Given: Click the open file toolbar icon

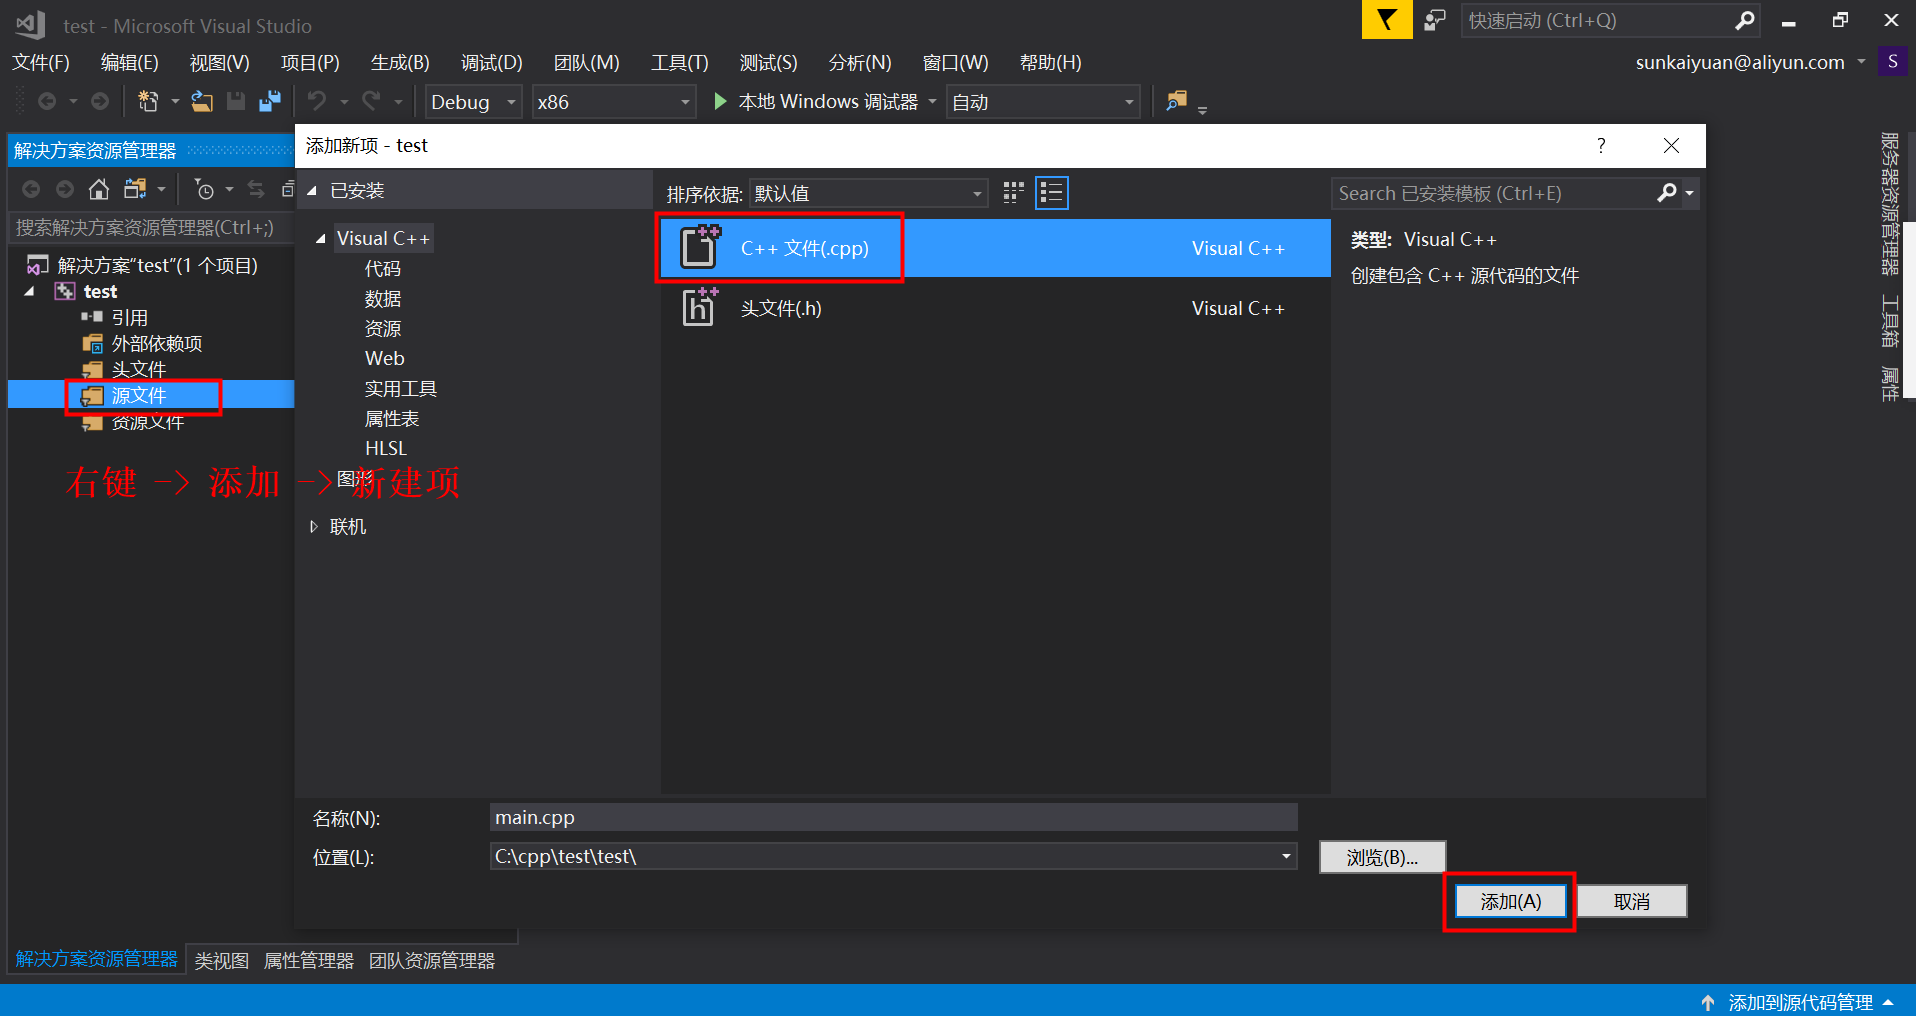Looking at the screenshot, I should 202,101.
